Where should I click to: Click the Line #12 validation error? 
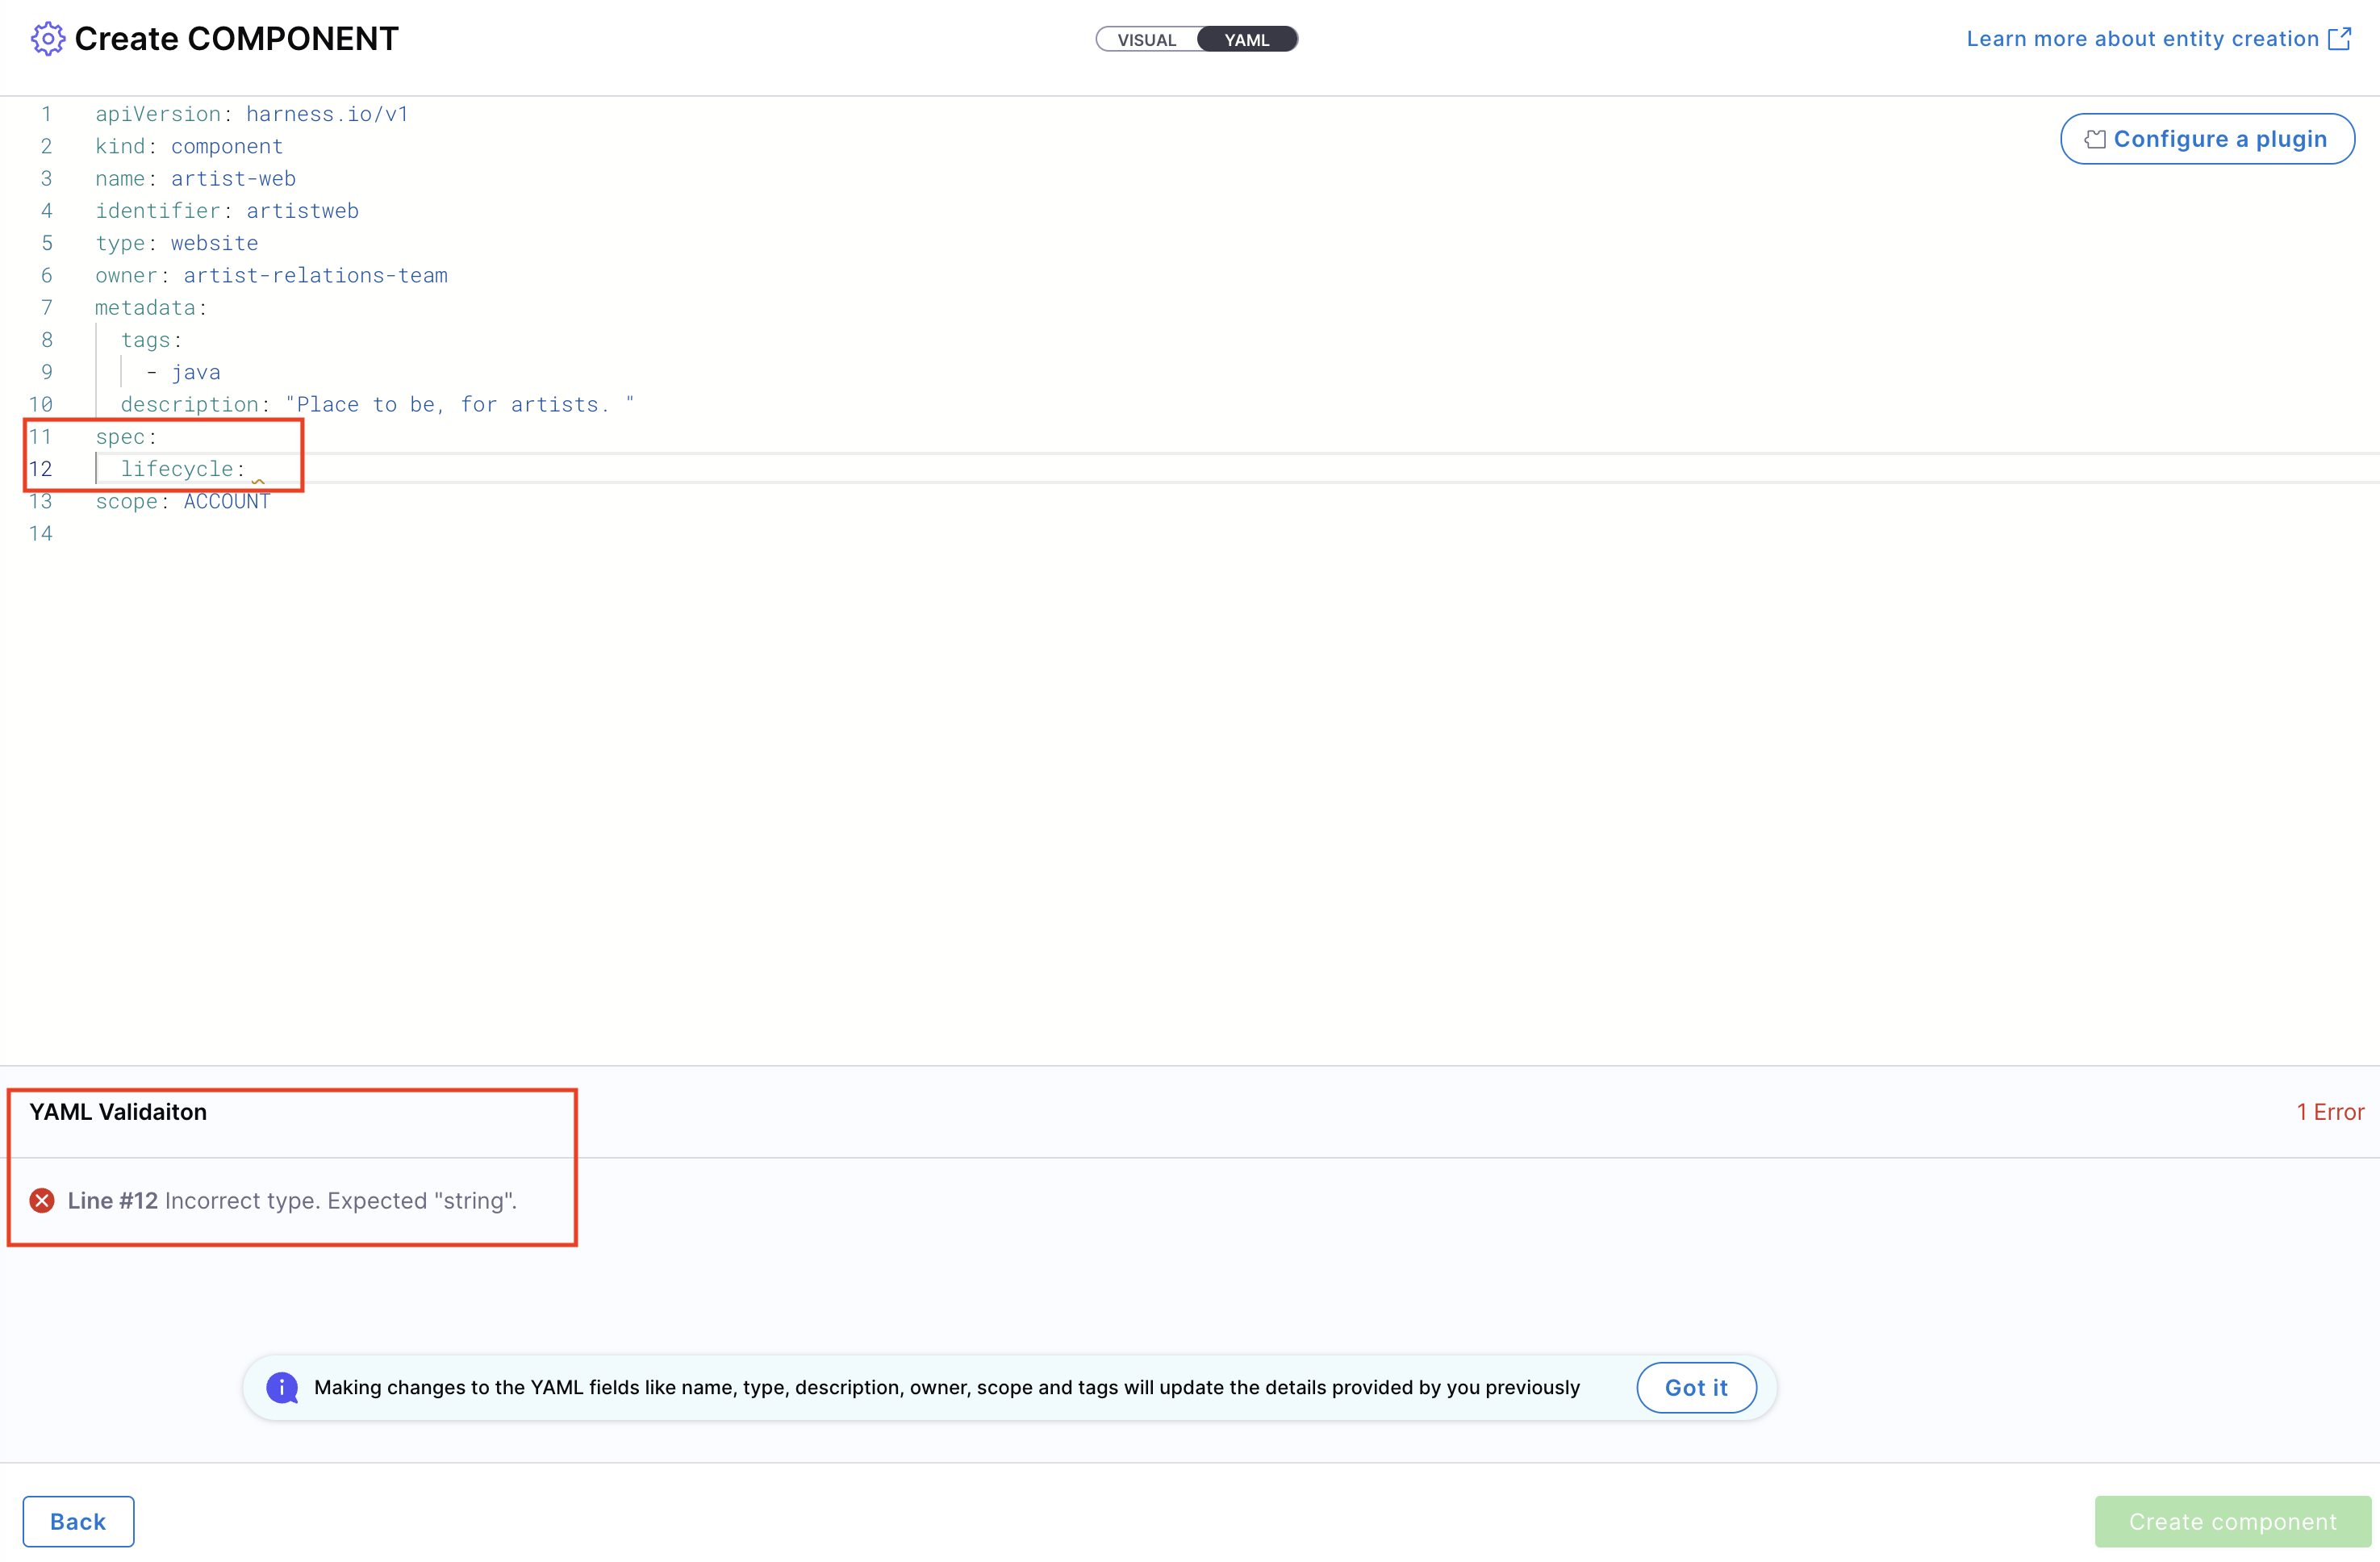[x=292, y=1200]
